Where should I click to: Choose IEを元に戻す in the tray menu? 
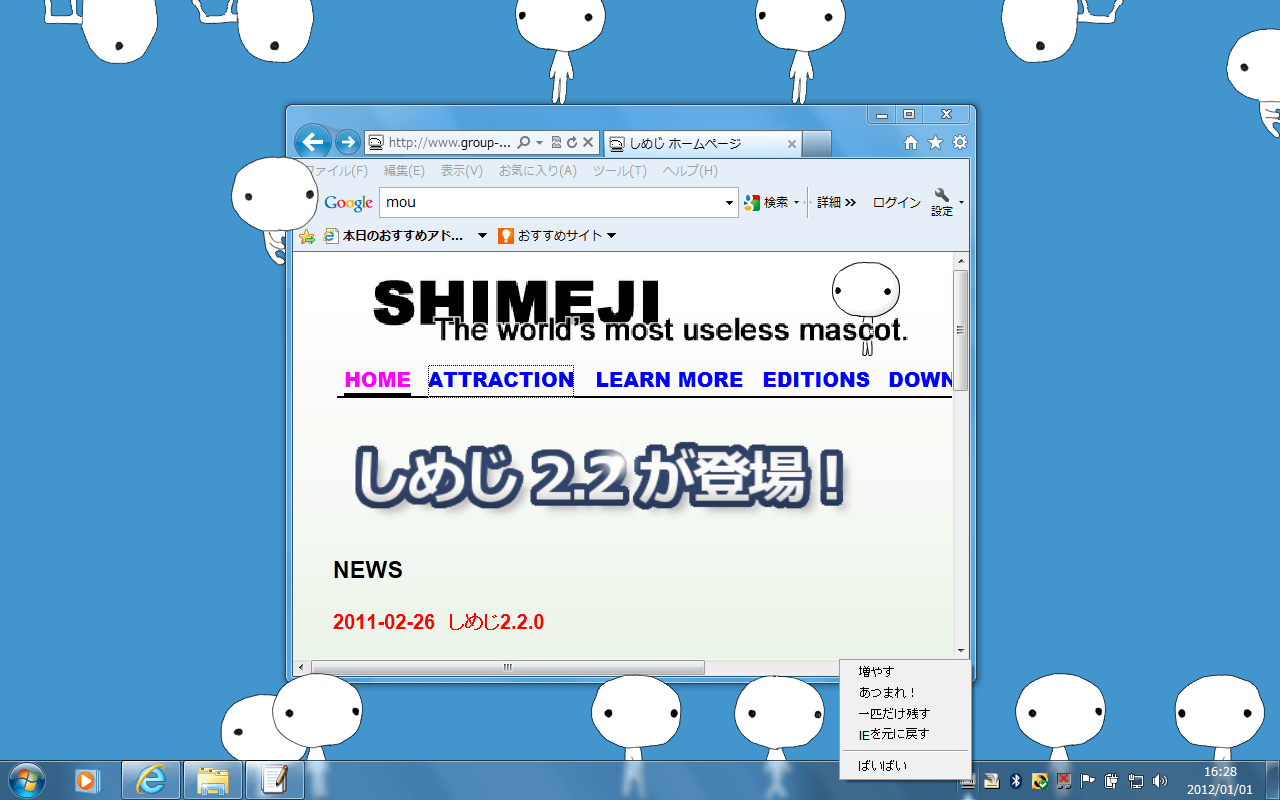[x=905, y=734]
